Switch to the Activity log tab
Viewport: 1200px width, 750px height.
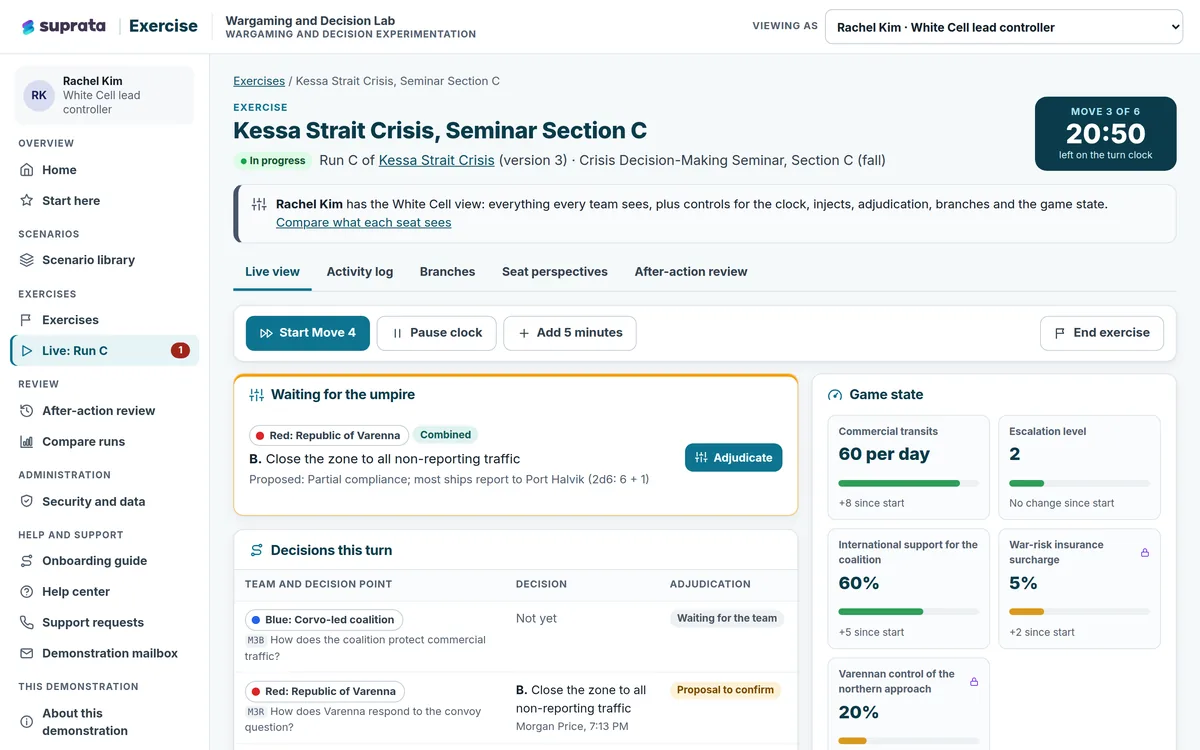tap(360, 272)
